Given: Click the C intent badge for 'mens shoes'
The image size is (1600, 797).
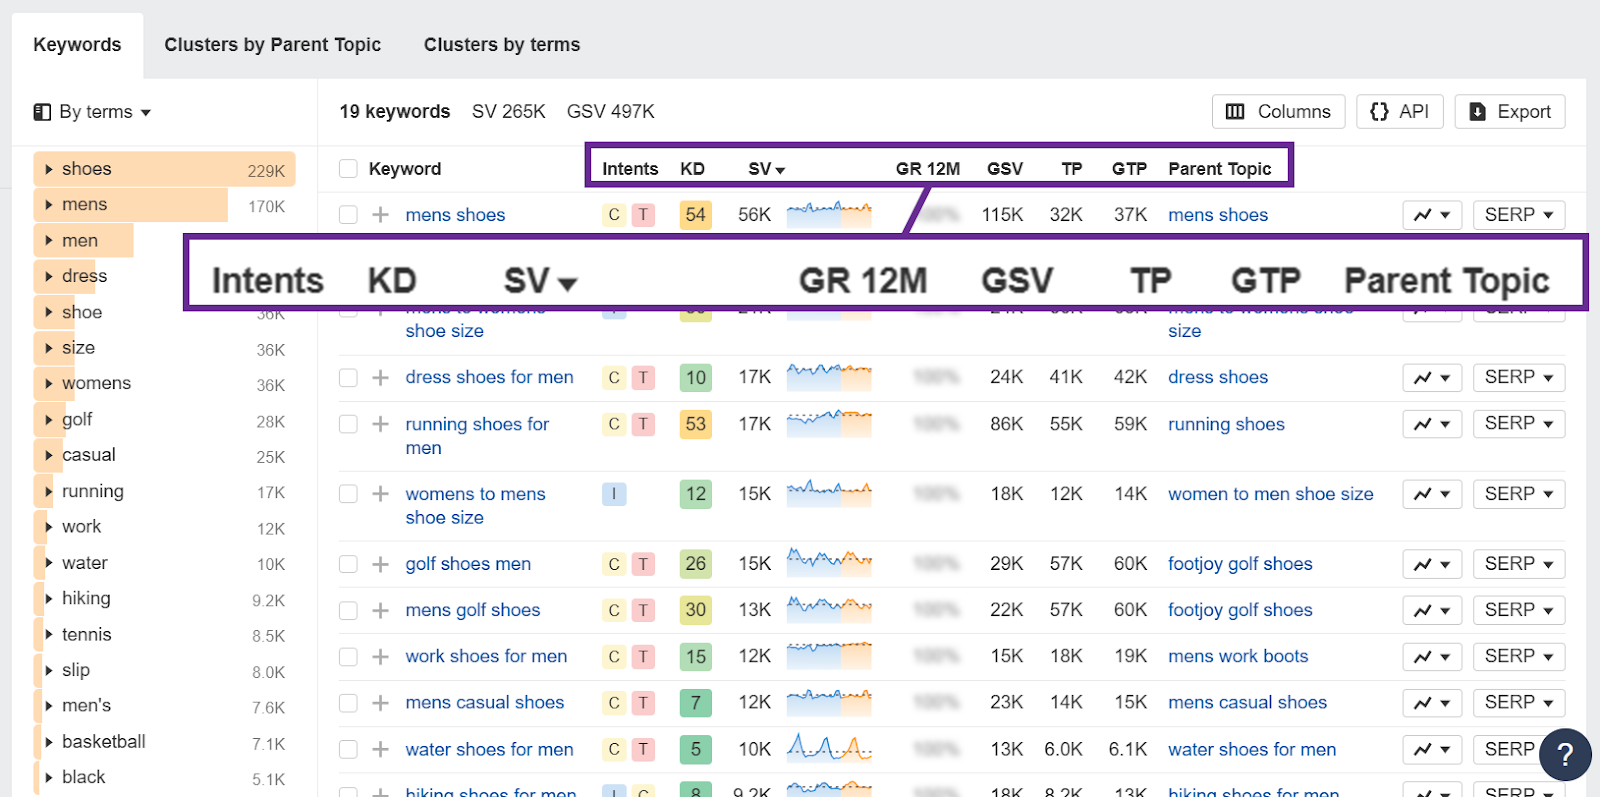Looking at the screenshot, I should point(614,215).
